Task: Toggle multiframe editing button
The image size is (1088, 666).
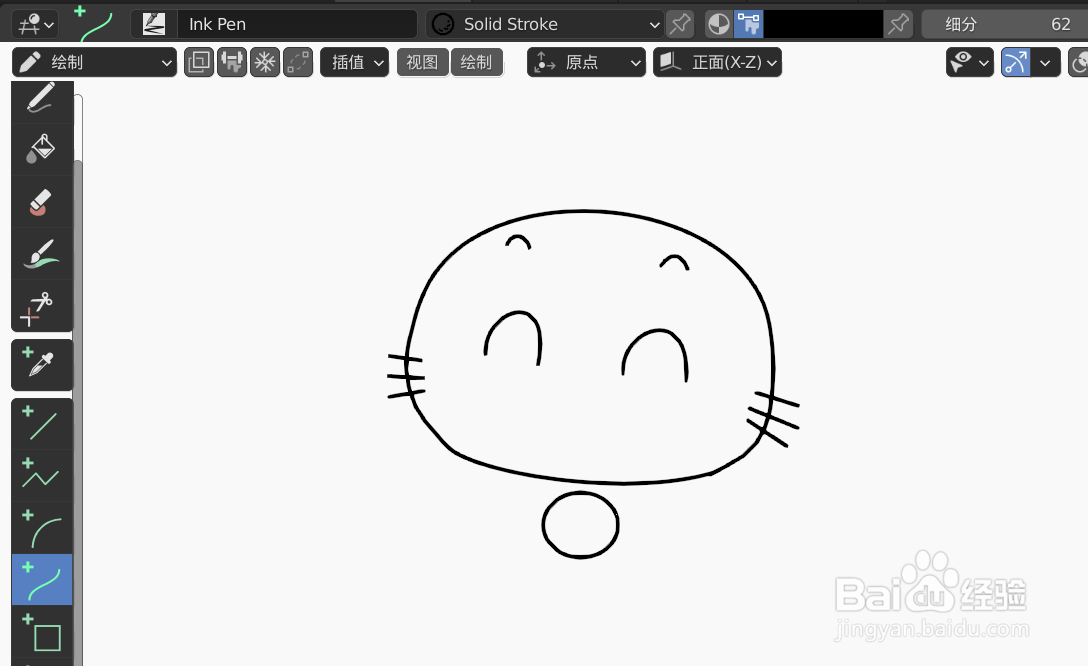Action: [x=198, y=62]
